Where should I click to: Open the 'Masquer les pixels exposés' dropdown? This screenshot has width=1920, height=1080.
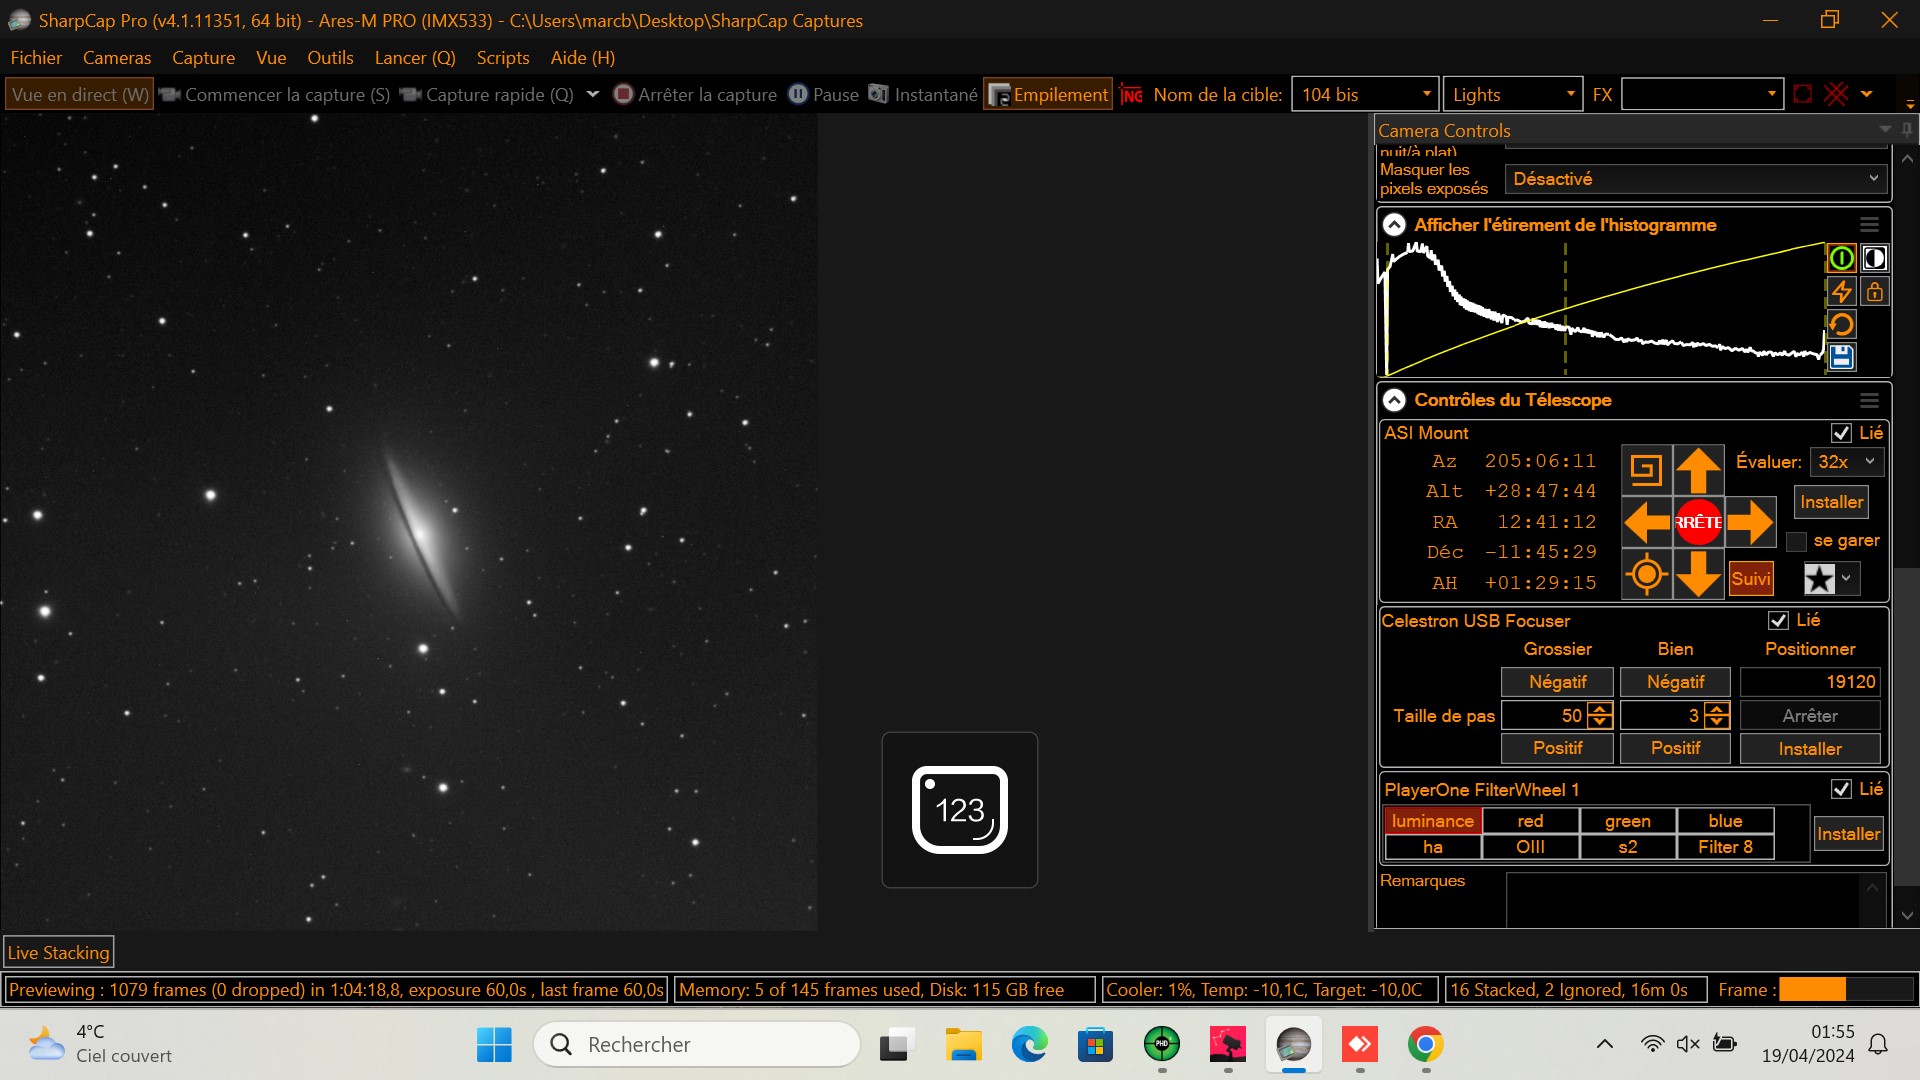click(1695, 179)
